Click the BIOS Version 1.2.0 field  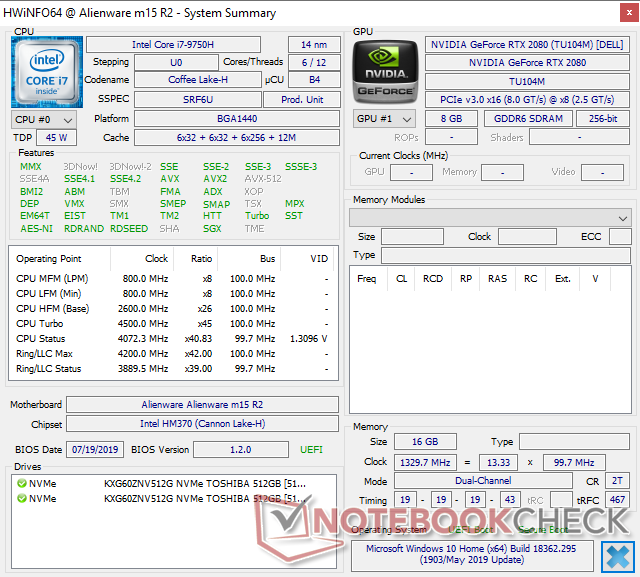241,450
